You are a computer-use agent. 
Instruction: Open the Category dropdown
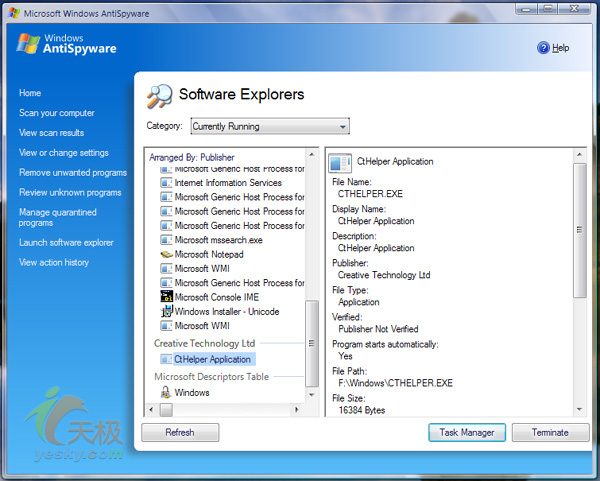coord(270,127)
